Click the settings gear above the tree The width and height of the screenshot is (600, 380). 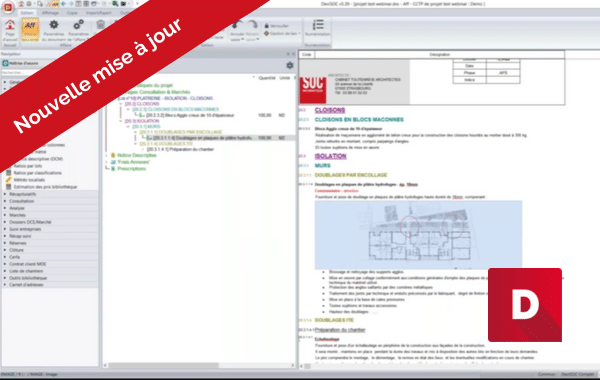290,65
